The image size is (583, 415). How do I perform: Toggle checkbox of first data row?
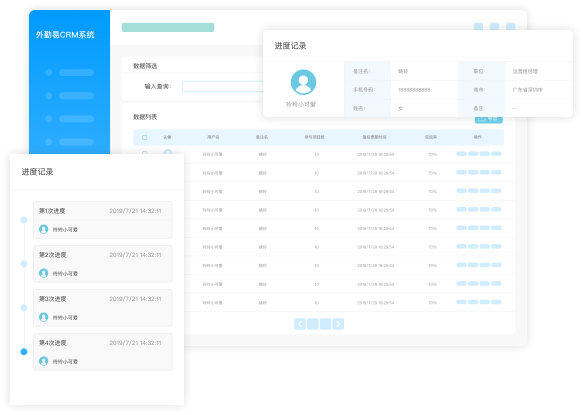click(x=145, y=152)
